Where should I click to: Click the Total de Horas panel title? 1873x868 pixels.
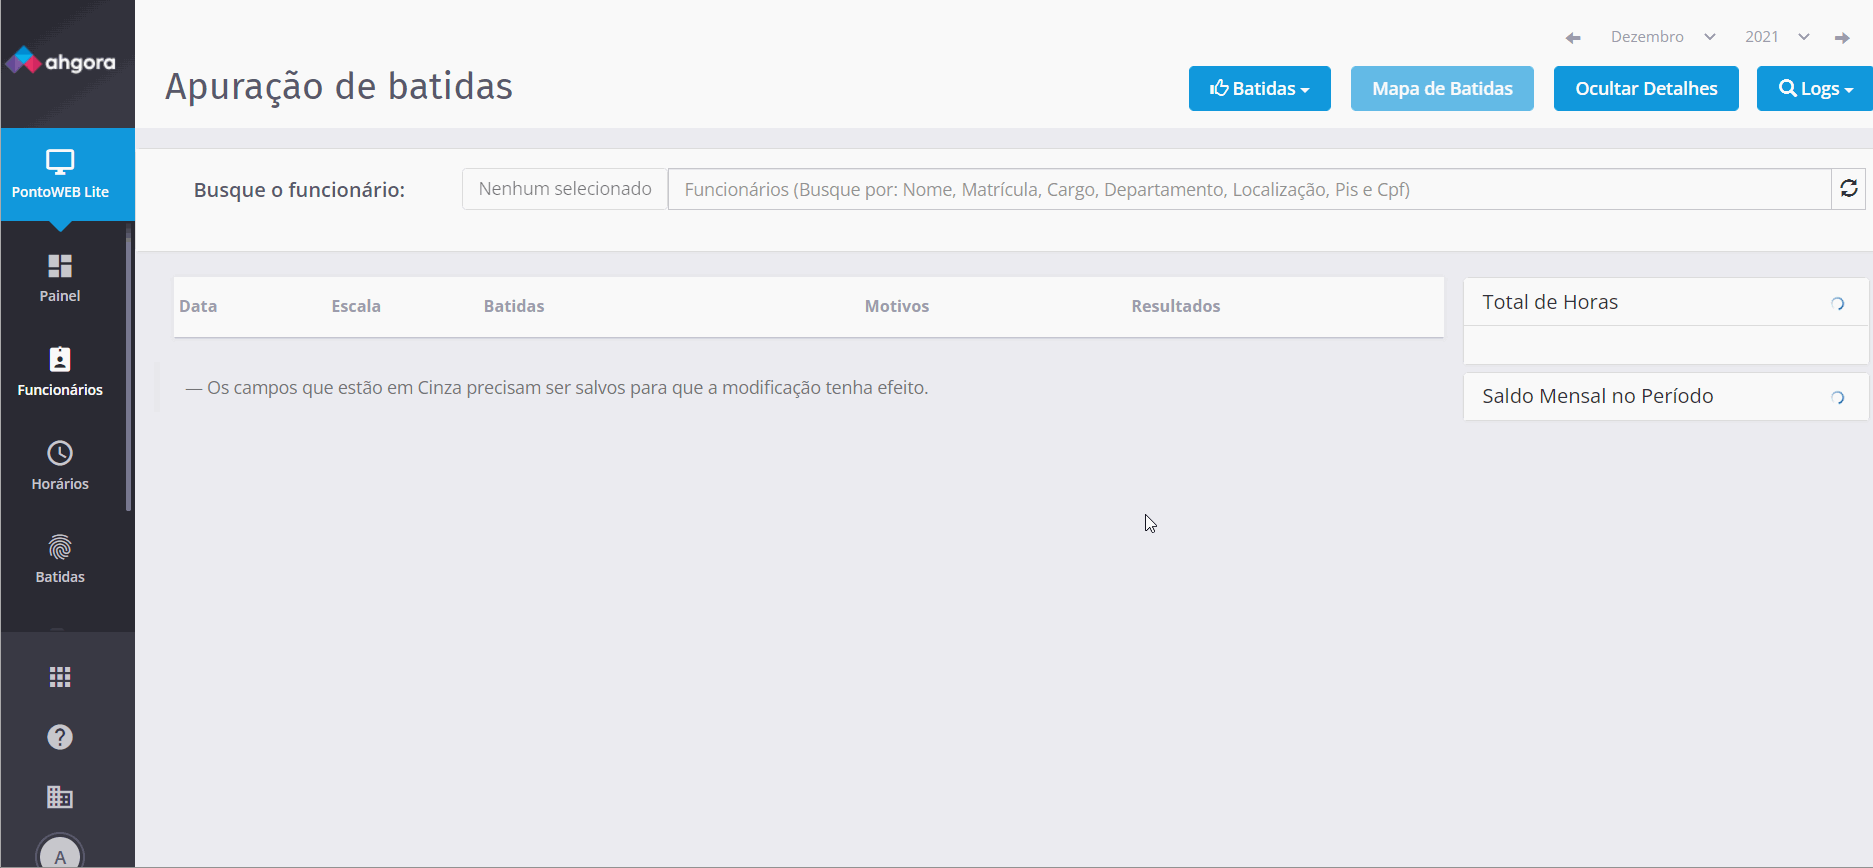[1550, 302]
